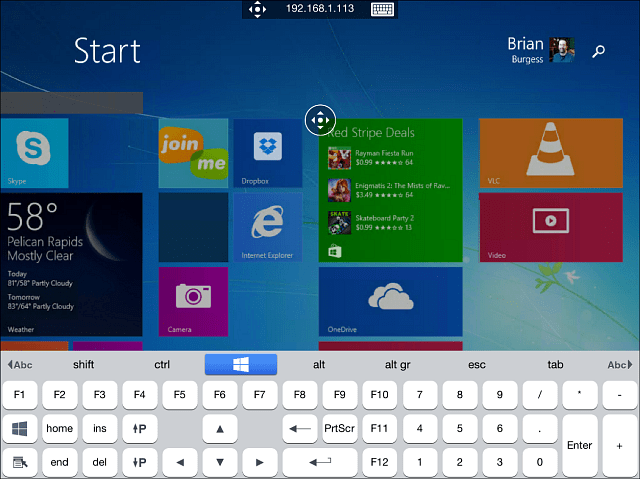Click Store icon in Red Stripe Deals tile

[335, 251]
